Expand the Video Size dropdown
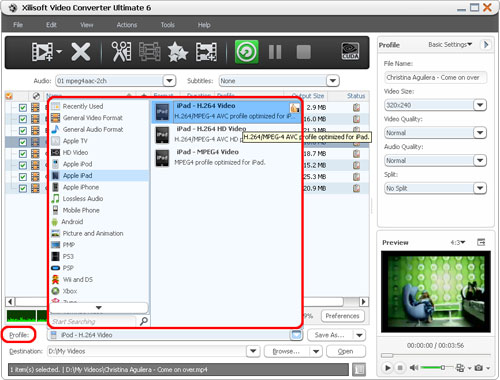 click(480, 105)
